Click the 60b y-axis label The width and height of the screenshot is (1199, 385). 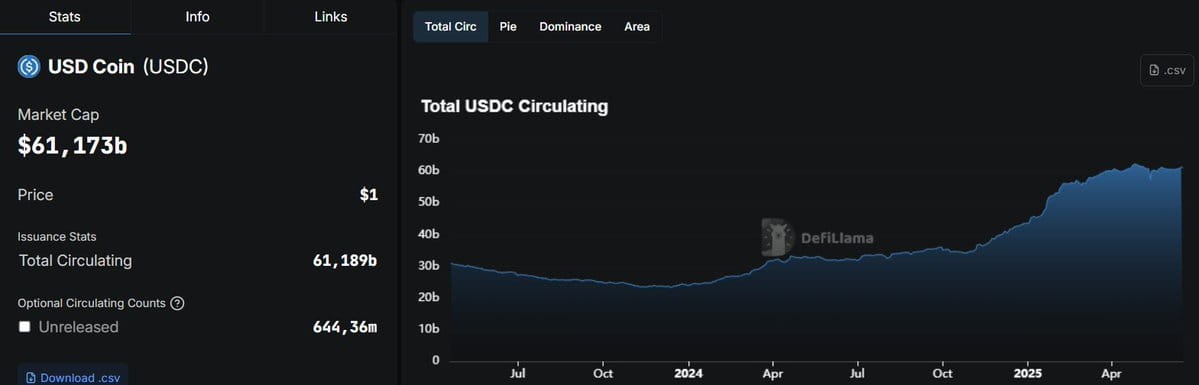click(430, 171)
